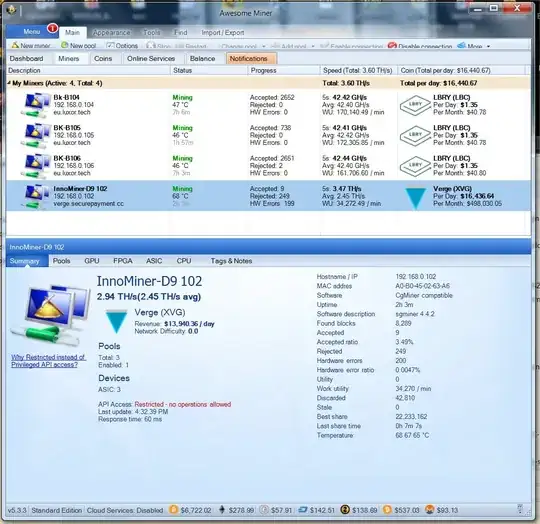
Task: Click the LBRY coin icon for BK-B106
Action: (x=416, y=166)
